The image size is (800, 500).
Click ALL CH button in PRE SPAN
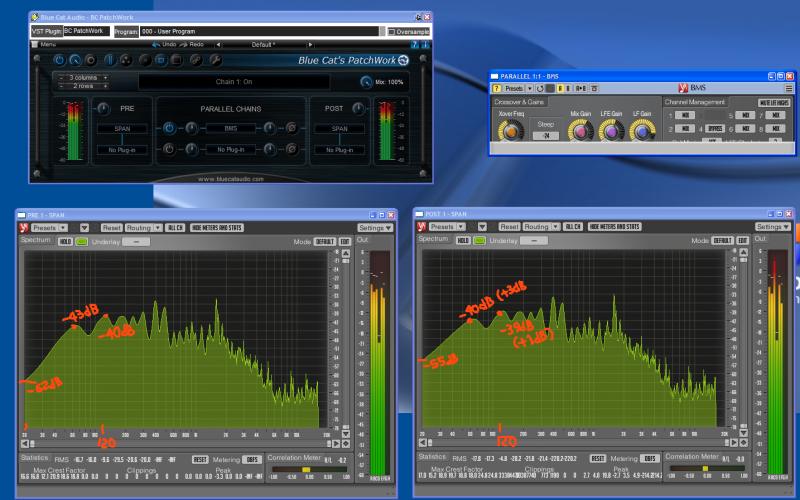[175, 228]
